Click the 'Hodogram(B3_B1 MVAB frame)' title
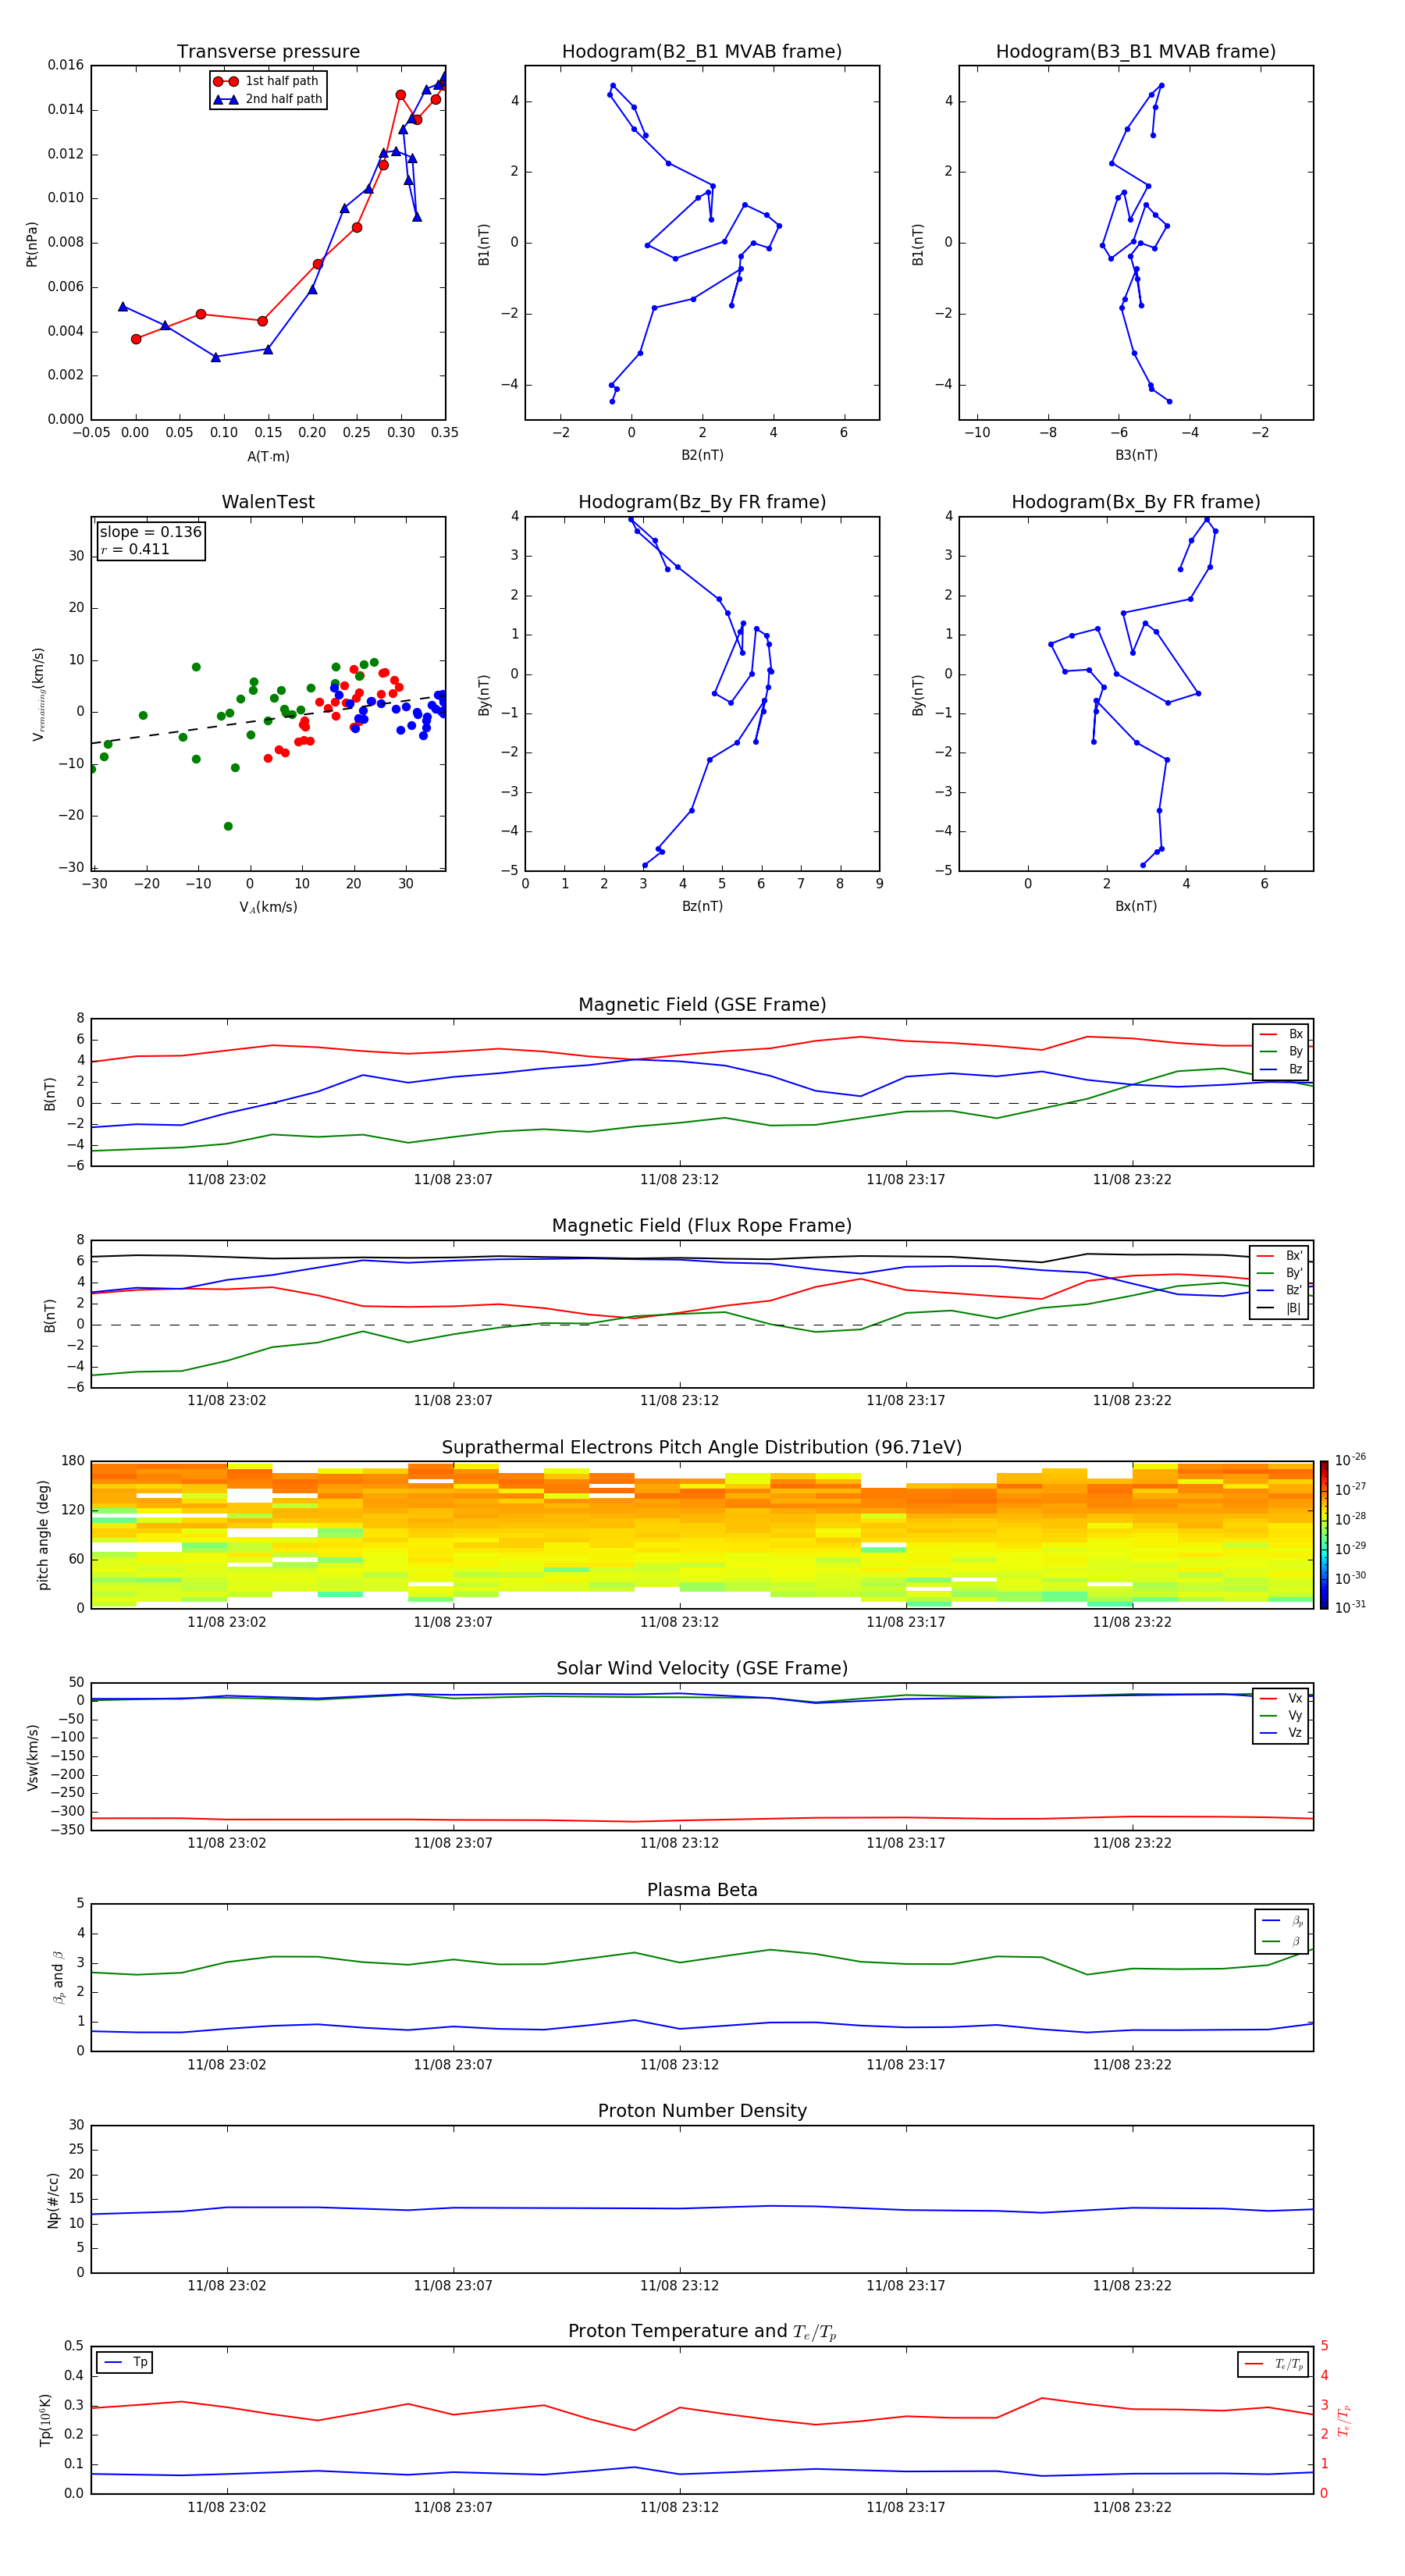Image resolution: width=1405 pixels, height=2576 pixels. [x=1136, y=52]
